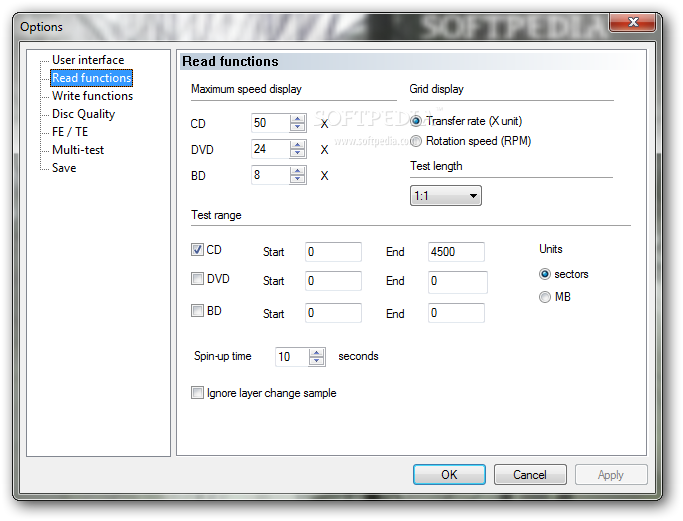Select Disc Quality in the sidebar
683x521 pixels.
click(x=83, y=114)
